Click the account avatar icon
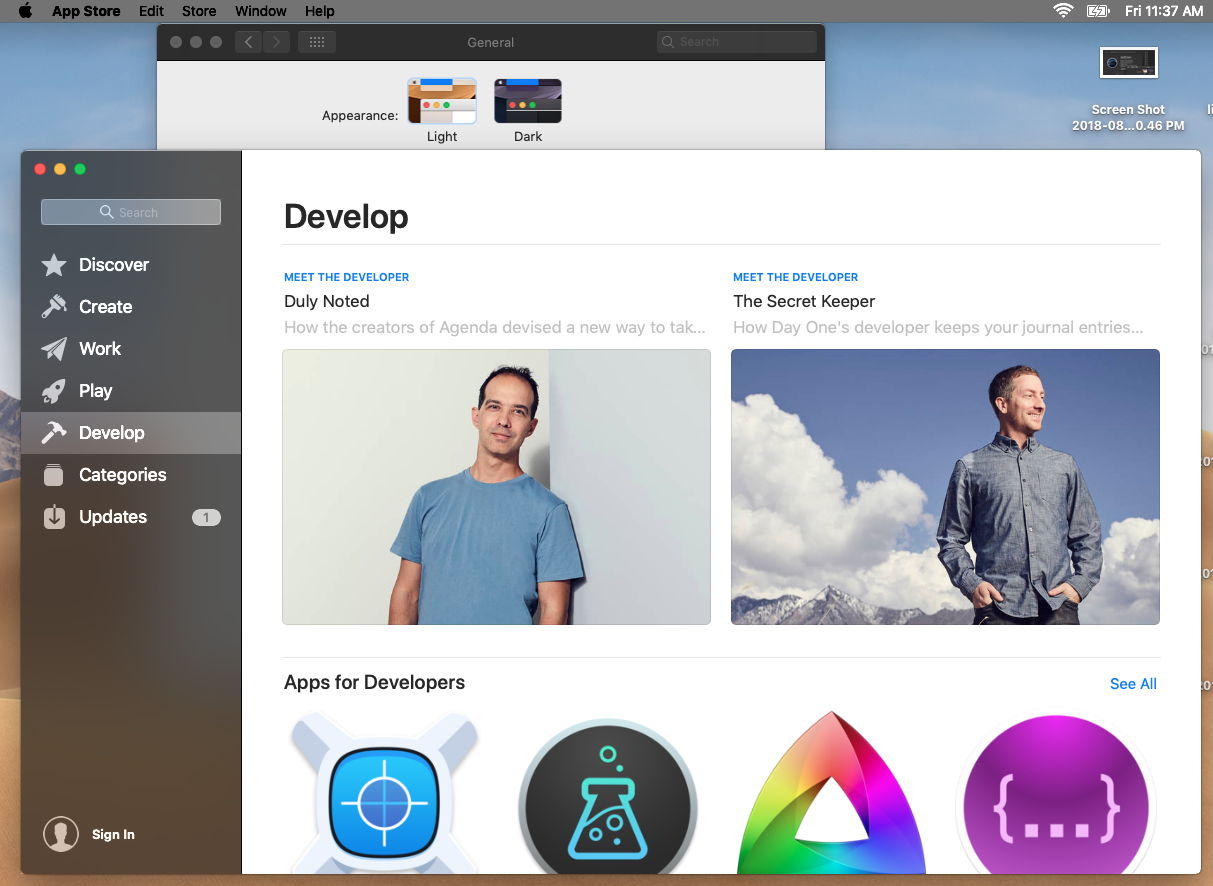 pyautogui.click(x=61, y=835)
